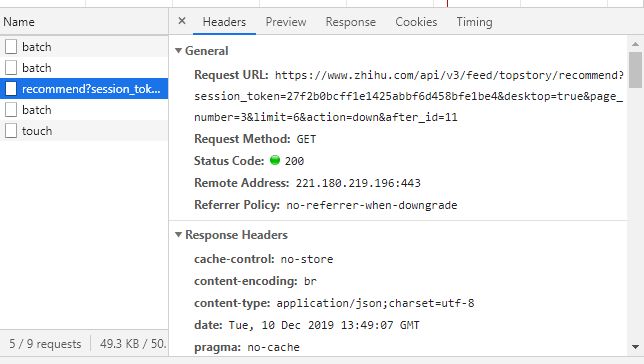Viewport: 644px width, 364px height.
Task: Click the Name column header
Action: coord(84,22)
